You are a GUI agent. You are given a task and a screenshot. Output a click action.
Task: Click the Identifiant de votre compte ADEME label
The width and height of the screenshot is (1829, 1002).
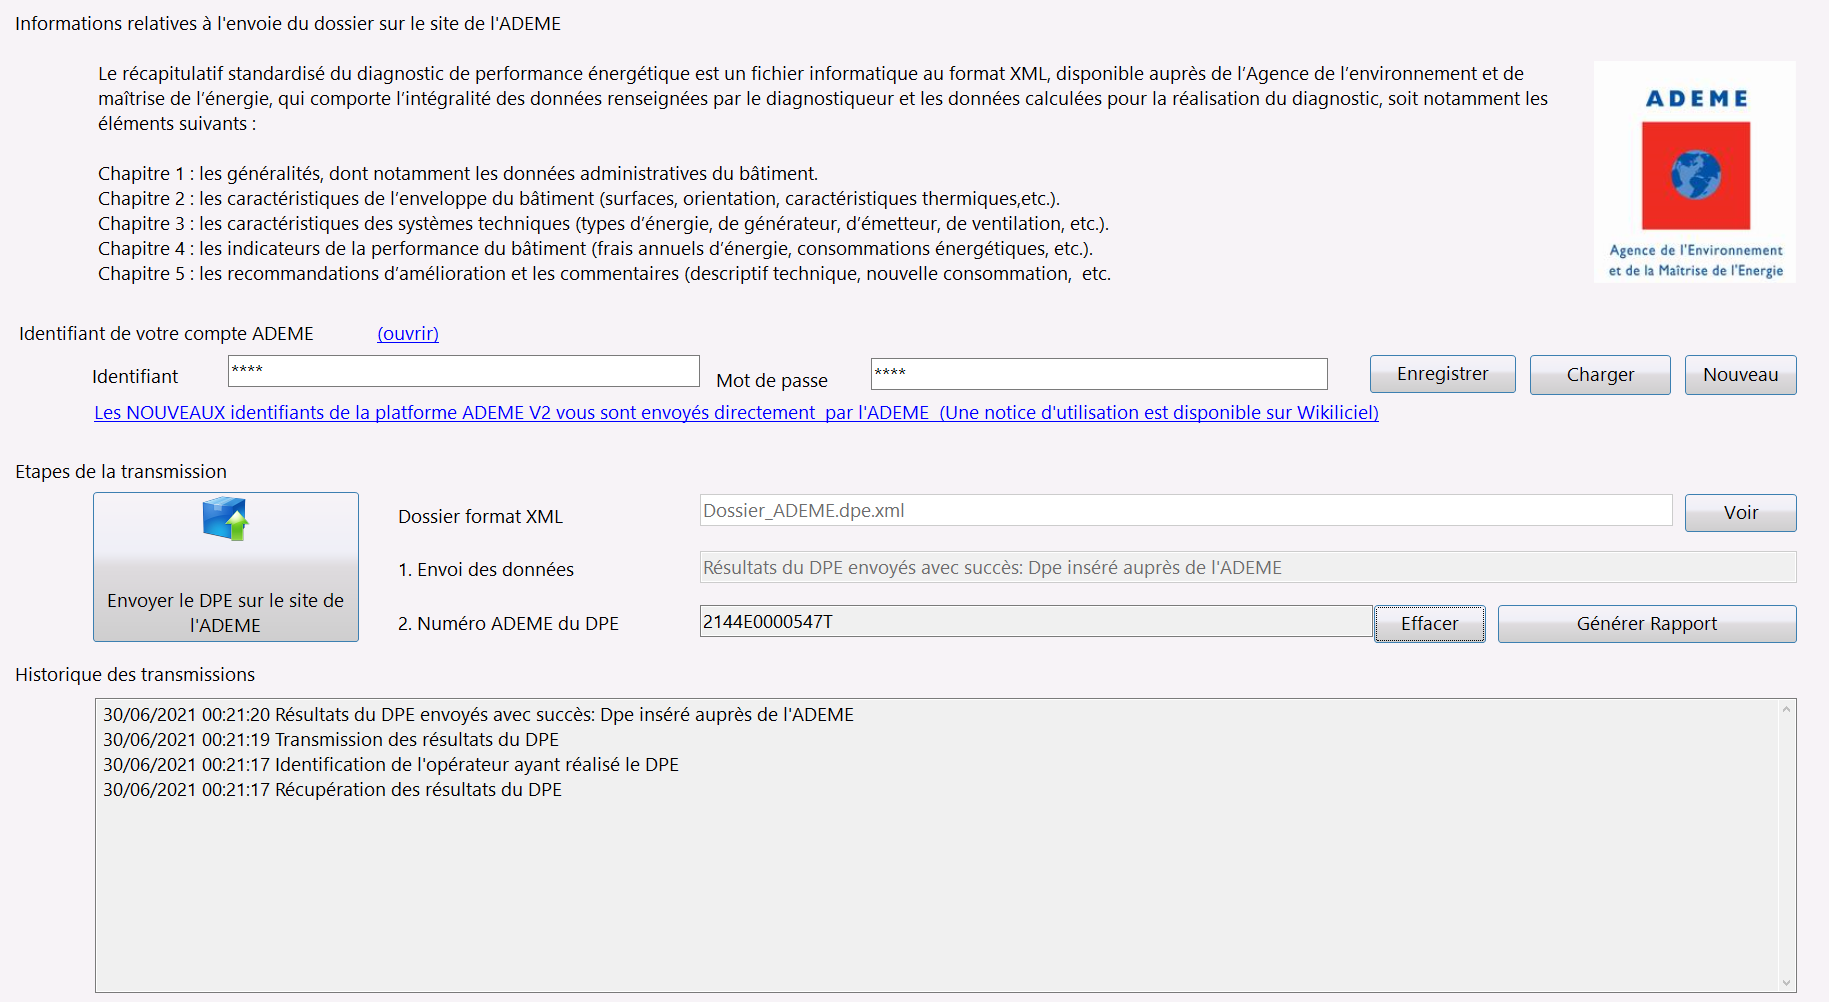(166, 334)
